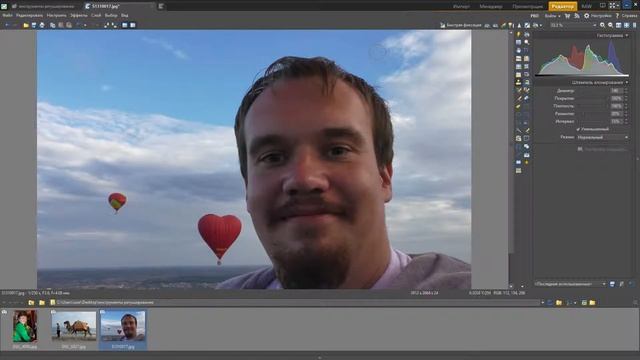Select the S1110017.jpg document tab
The image size is (640, 360).
119,6
